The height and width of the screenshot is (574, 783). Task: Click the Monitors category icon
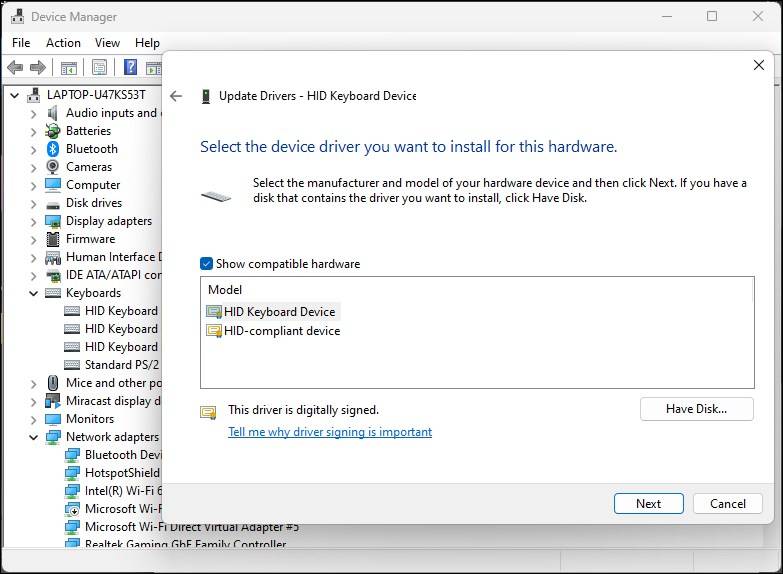pos(53,419)
